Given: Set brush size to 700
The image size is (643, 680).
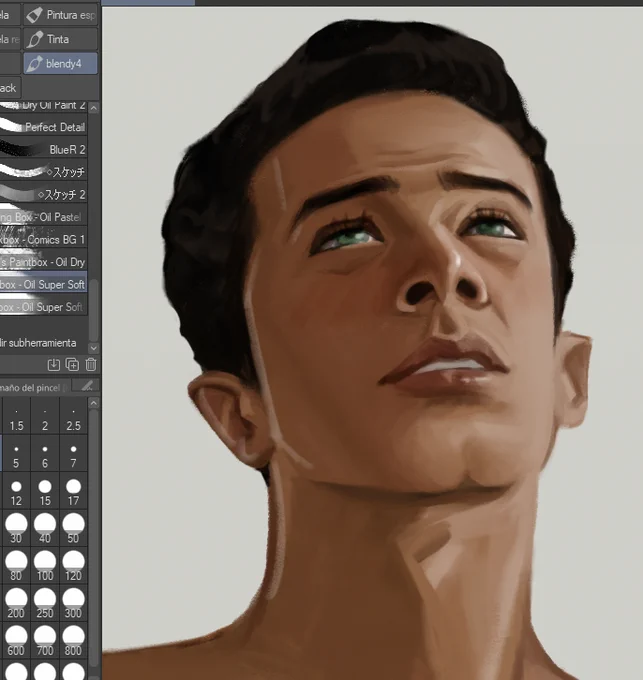Looking at the screenshot, I should pos(45,640).
